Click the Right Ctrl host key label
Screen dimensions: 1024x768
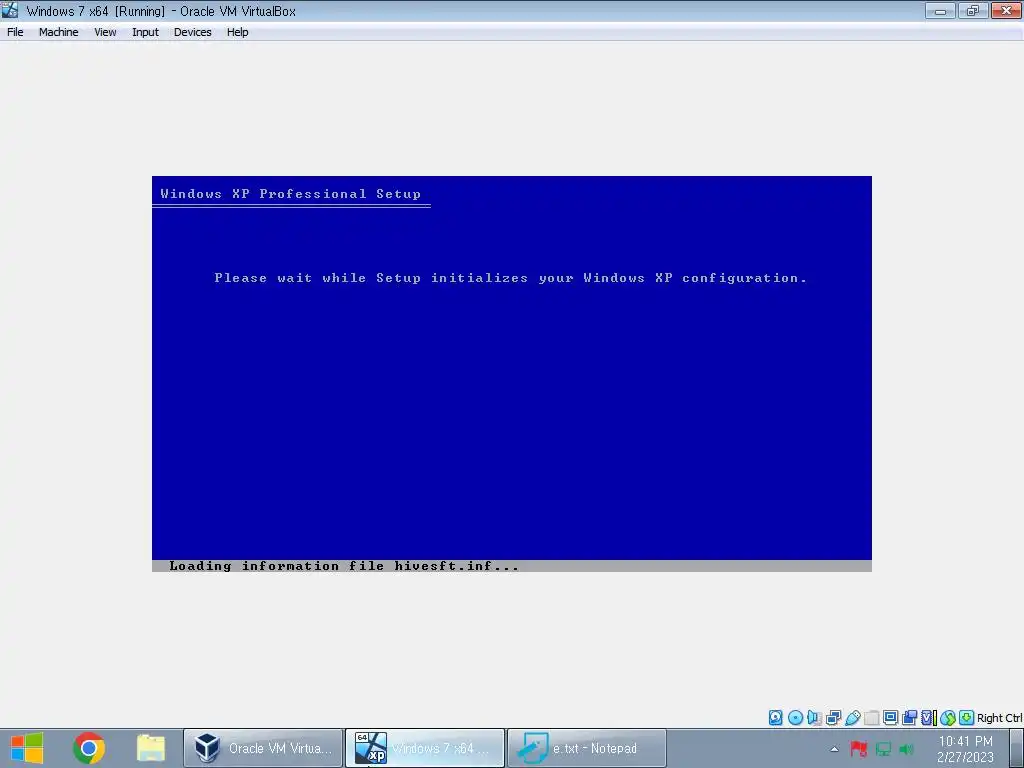(x=1000, y=718)
